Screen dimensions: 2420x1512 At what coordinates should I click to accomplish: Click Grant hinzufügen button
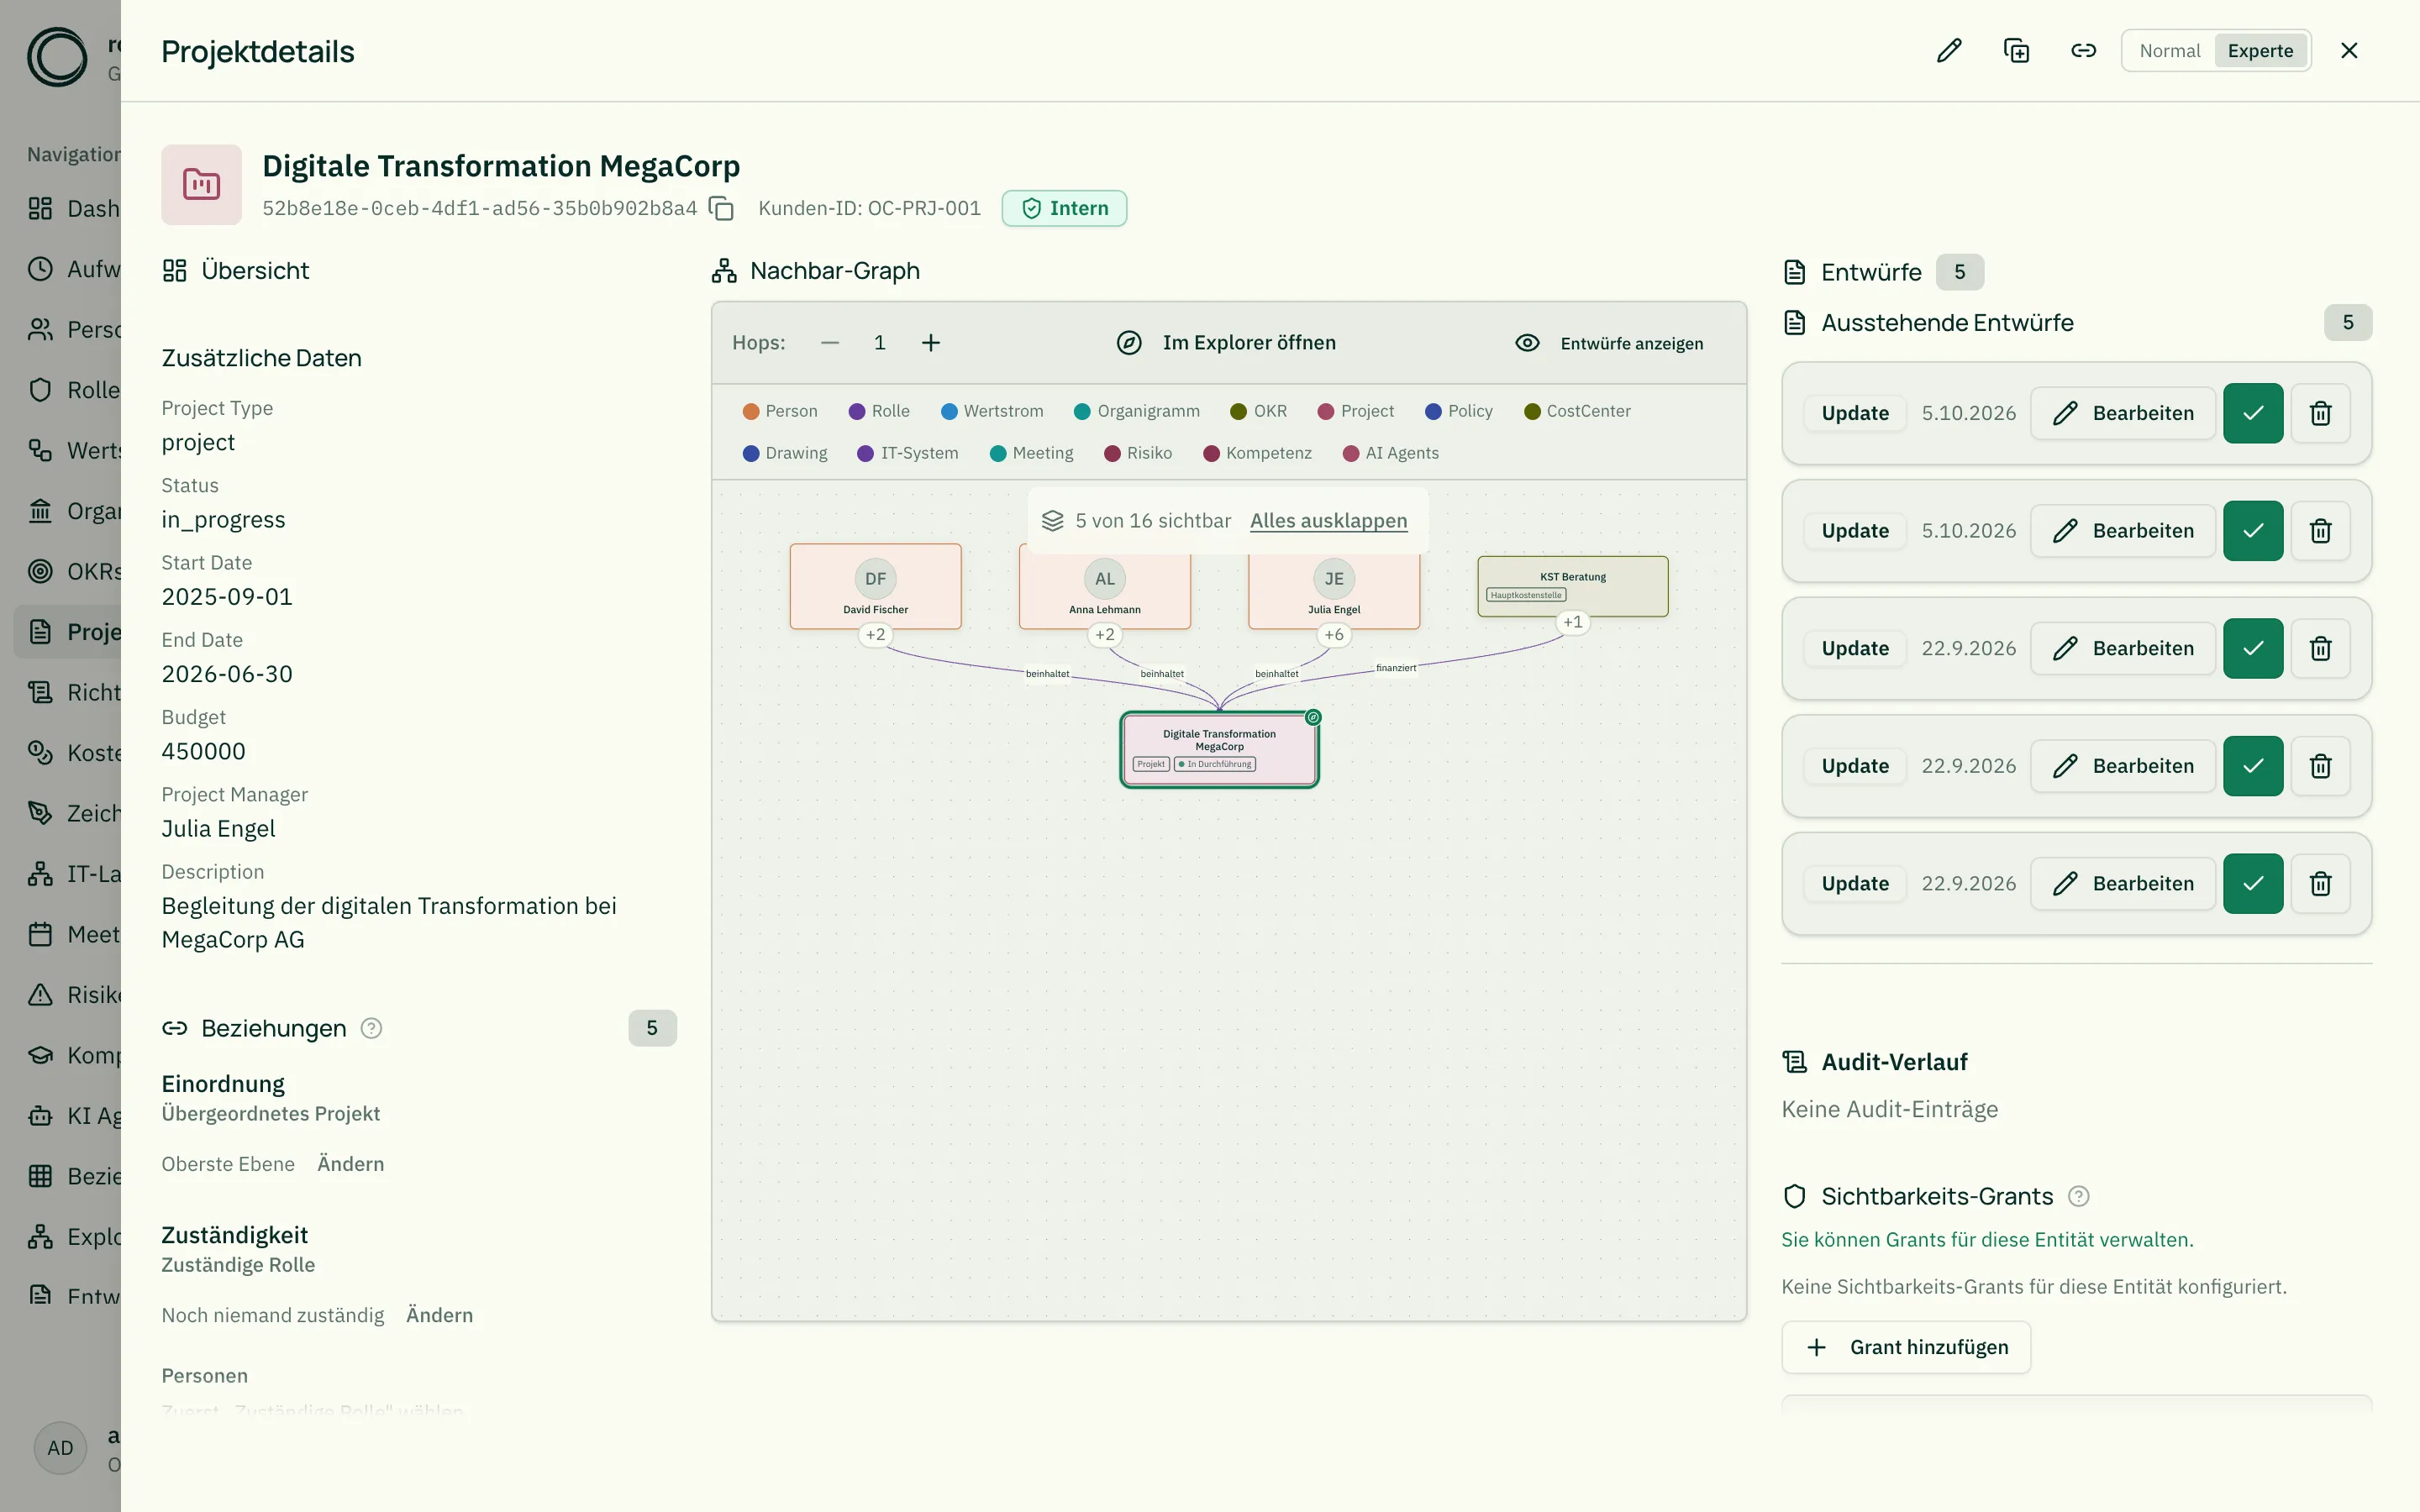pyautogui.click(x=1906, y=1347)
